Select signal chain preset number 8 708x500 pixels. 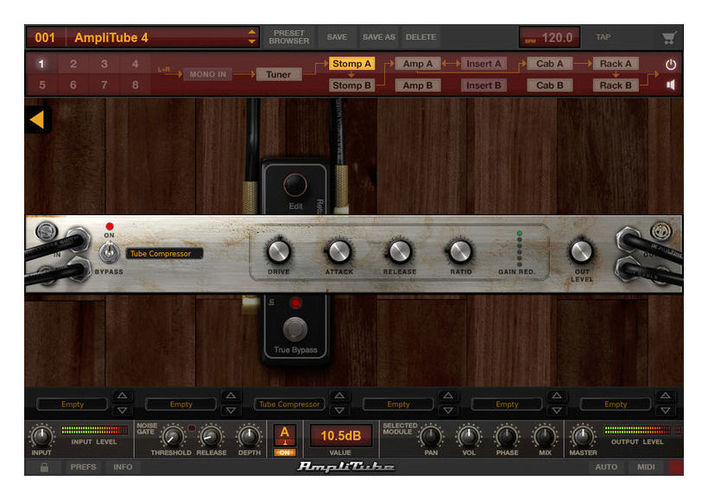[x=135, y=85]
